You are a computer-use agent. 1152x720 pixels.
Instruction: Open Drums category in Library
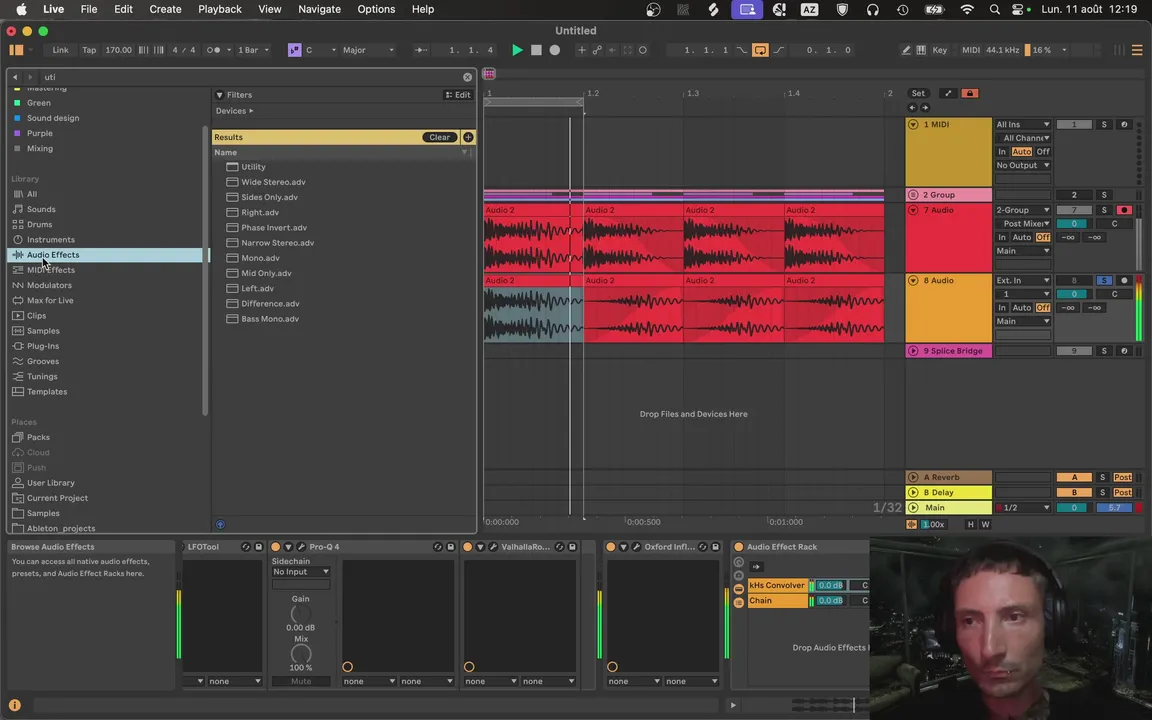39,224
